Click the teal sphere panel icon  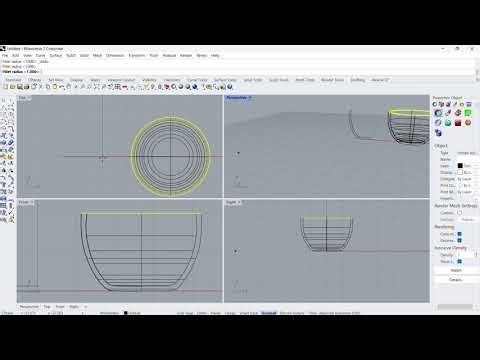click(x=448, y=123)
